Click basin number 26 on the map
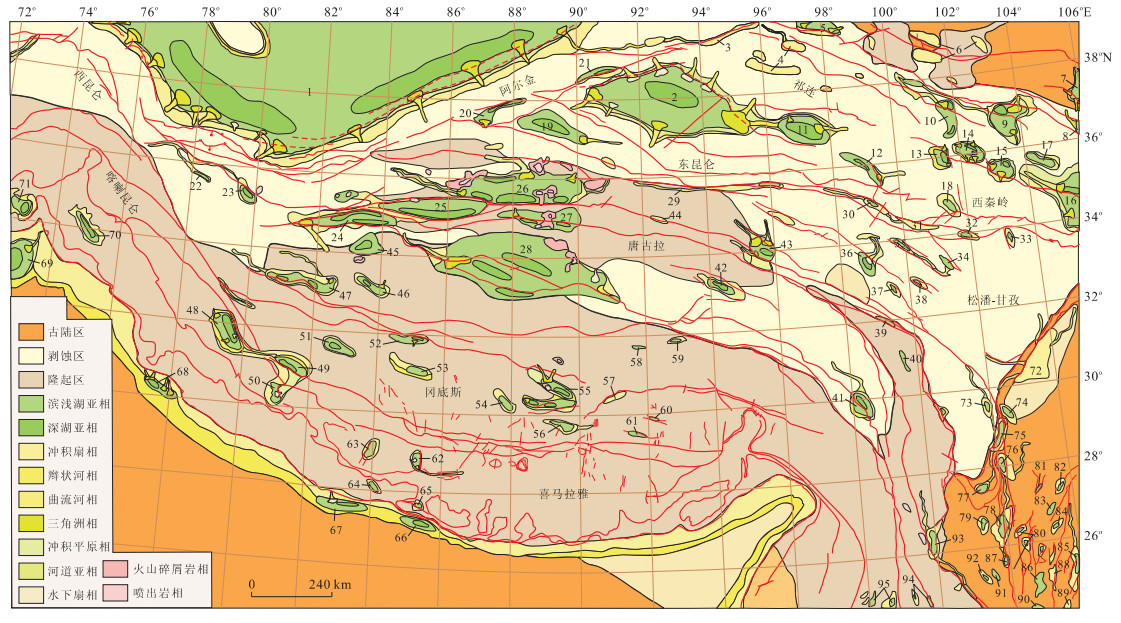Image resolution: width=1121 pixels, height=623 pixels. pyautogui.click(x=523, y=190)
